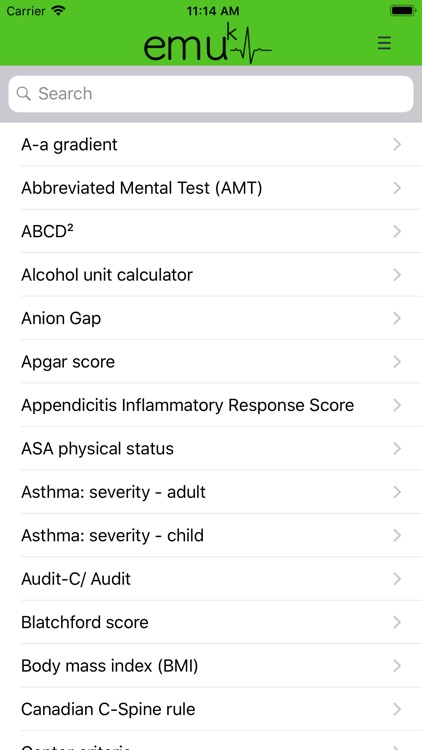Select the ABCD² calculator
The image size is (422, 750).
point(211,232)
